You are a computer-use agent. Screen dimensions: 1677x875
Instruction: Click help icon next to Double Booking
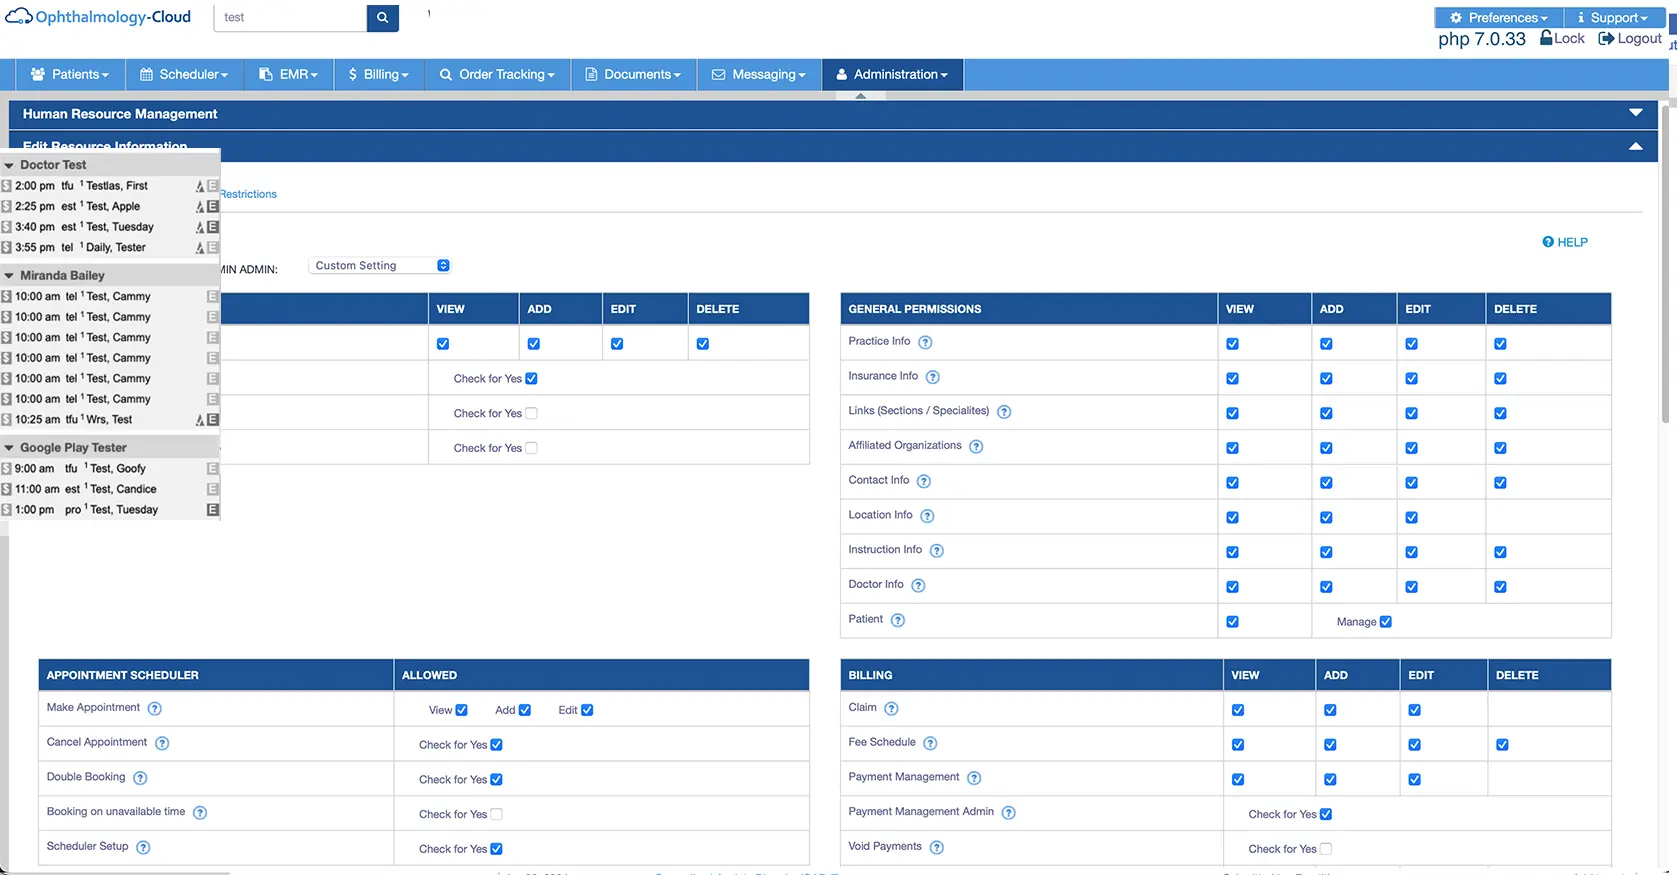pos(140,778)
